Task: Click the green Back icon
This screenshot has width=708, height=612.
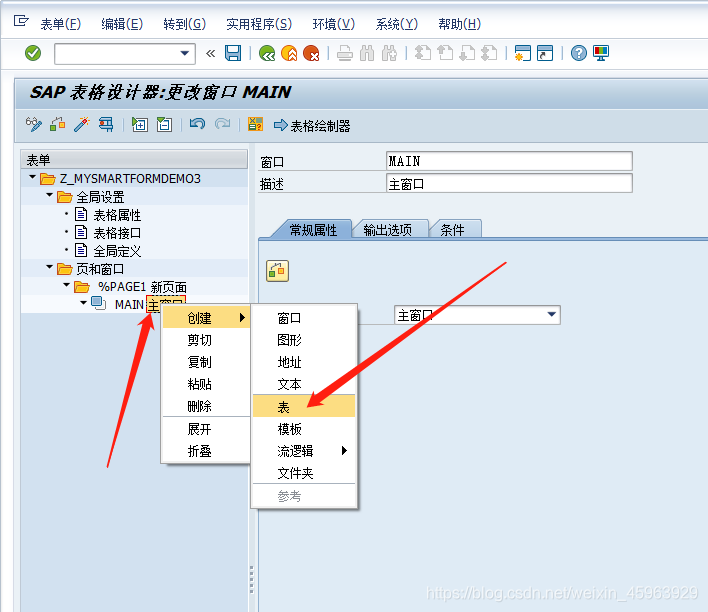Action: (267, 53)
